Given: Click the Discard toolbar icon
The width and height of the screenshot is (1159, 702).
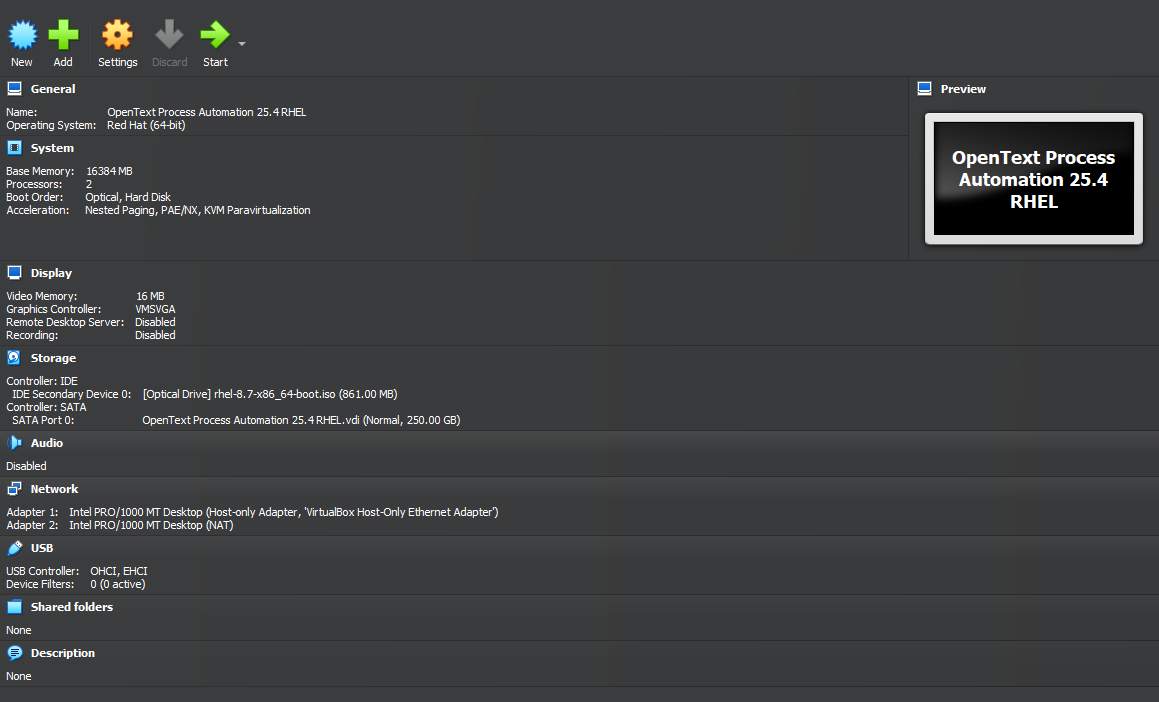Looking at the screenshot, I should (x=169, y=36).
